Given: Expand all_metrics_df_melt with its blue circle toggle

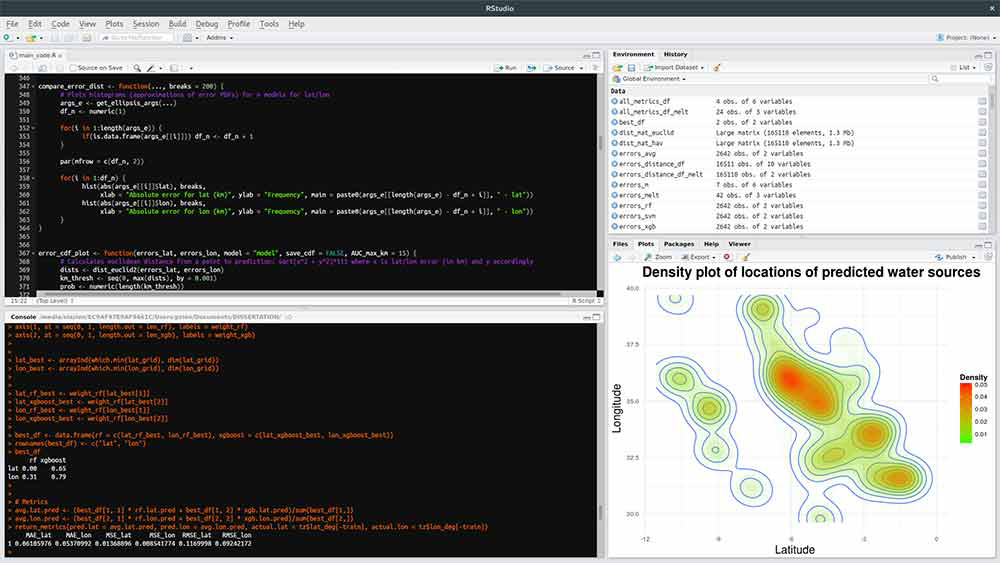Looking at the screenshot, I should pyautogui.click(x=615, y=112).
